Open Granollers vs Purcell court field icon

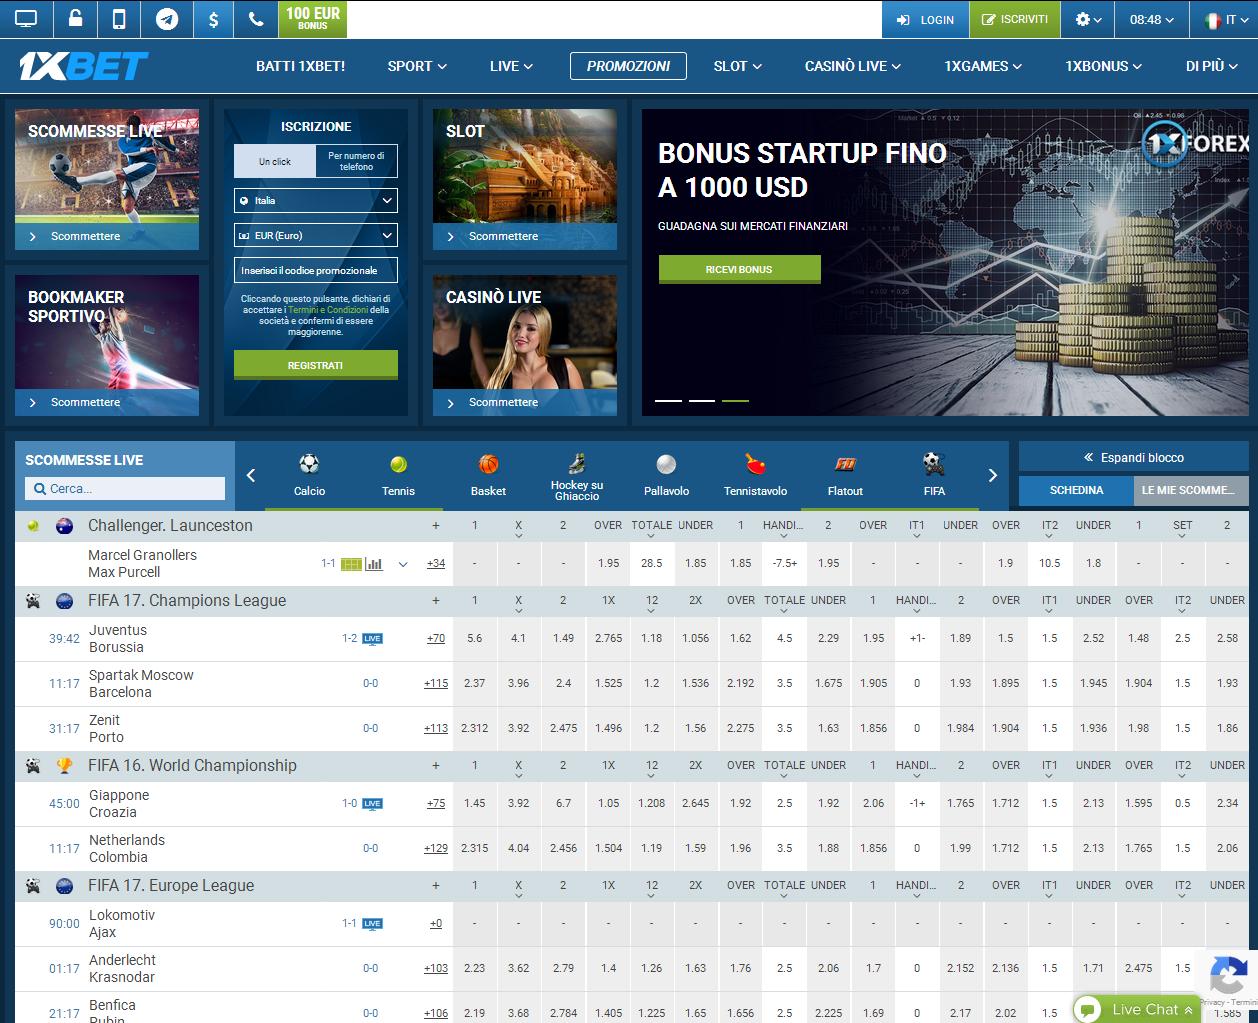pos(351,564)
